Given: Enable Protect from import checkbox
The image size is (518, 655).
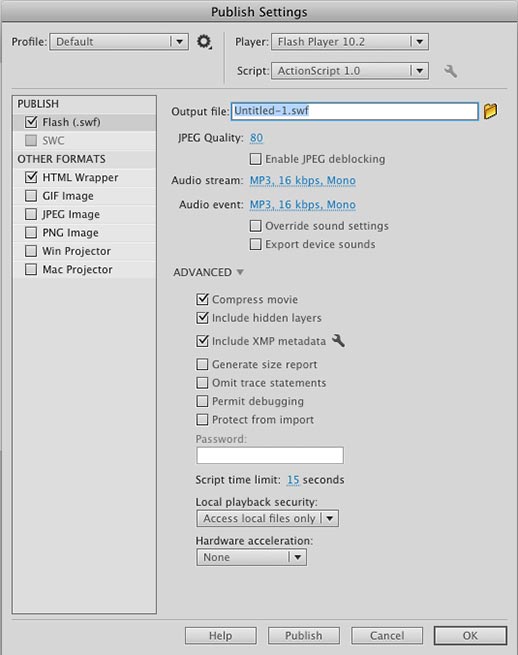Looking at the screenshot, I should [x=202, y=419].
